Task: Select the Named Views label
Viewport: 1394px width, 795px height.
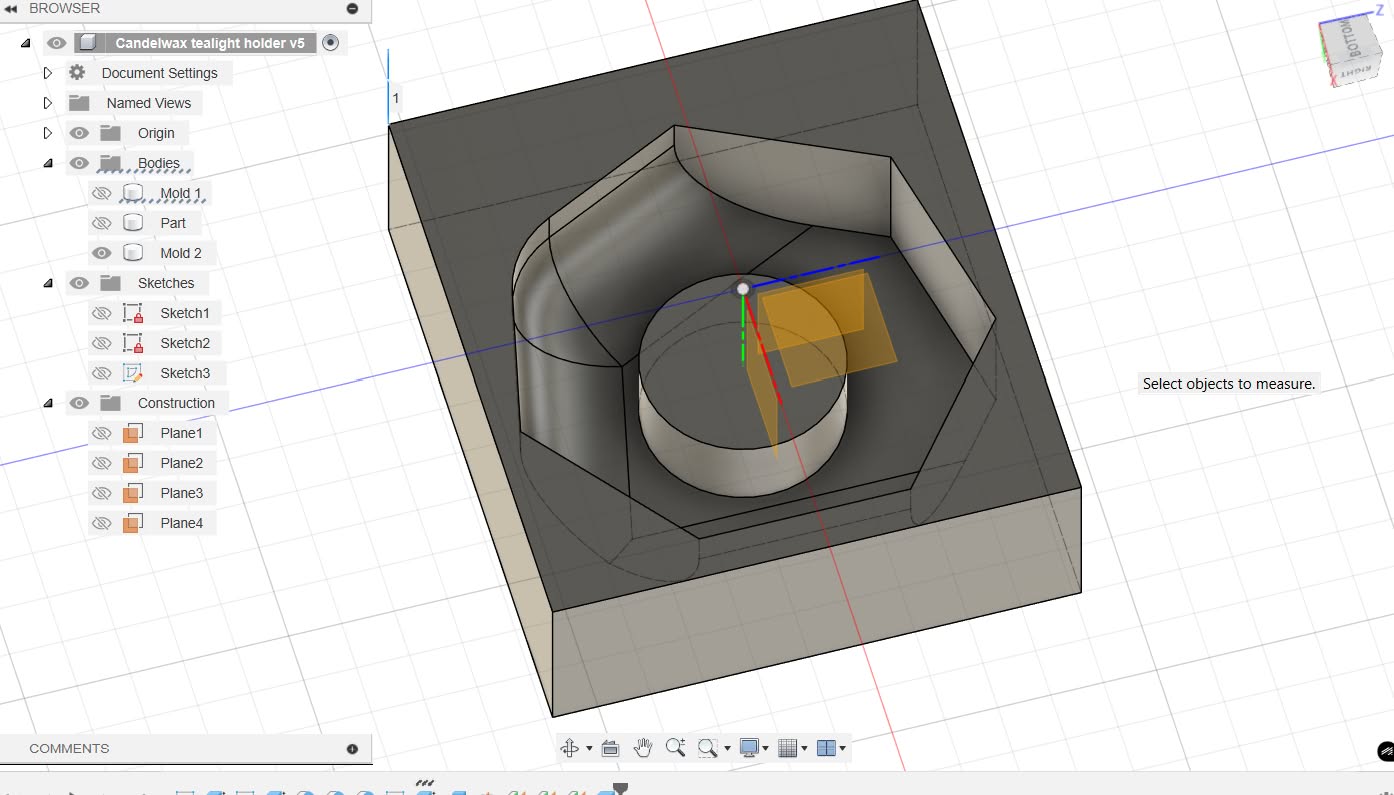Action: pyautogui.click(x=149, y=103)
